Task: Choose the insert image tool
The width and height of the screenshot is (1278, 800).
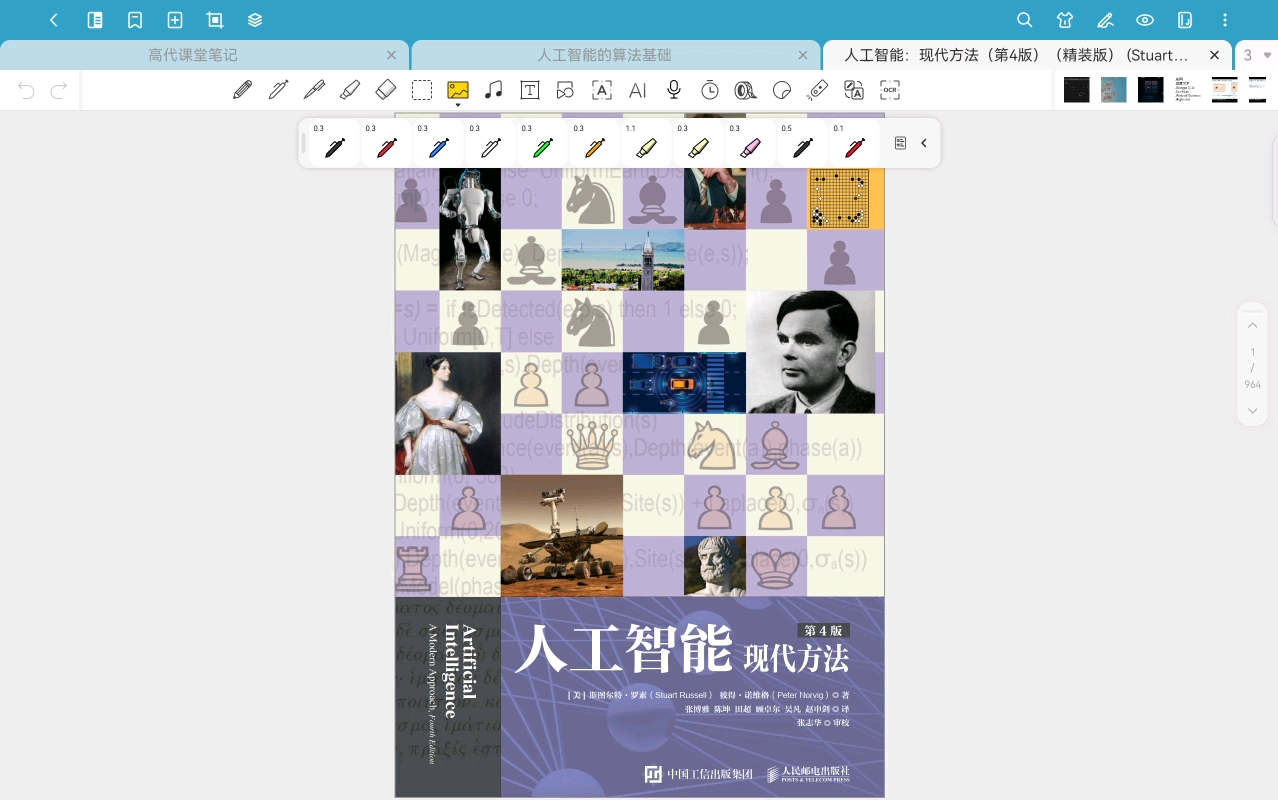Action: point(458,89)
